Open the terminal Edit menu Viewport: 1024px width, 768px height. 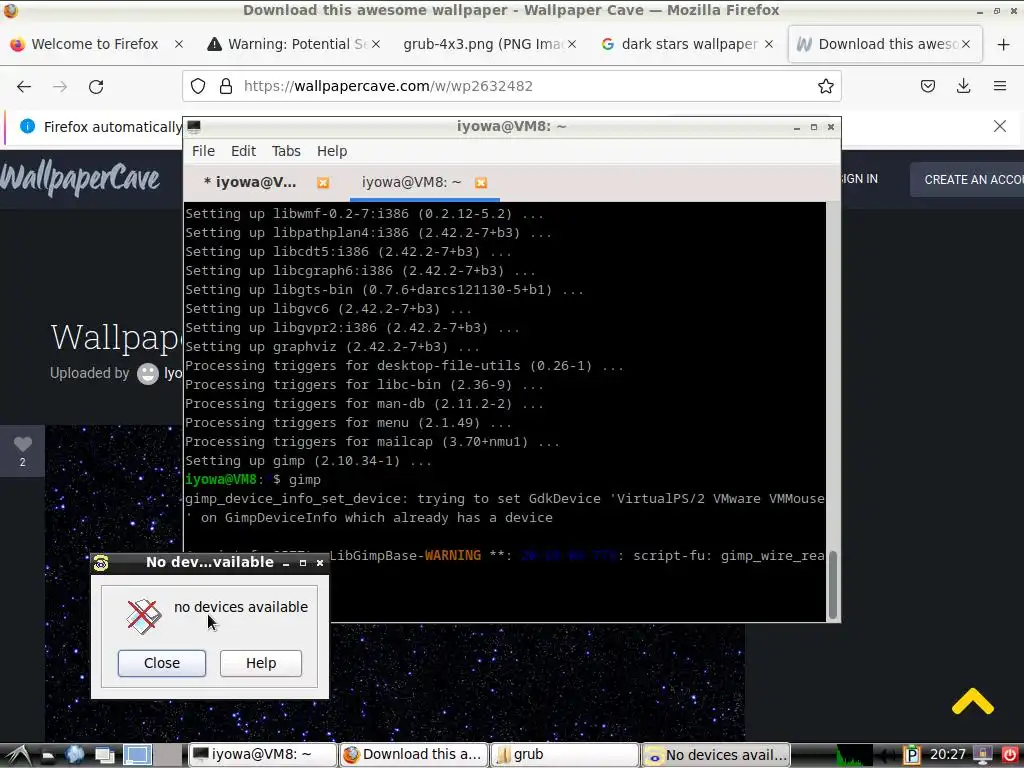click(243, 151)
